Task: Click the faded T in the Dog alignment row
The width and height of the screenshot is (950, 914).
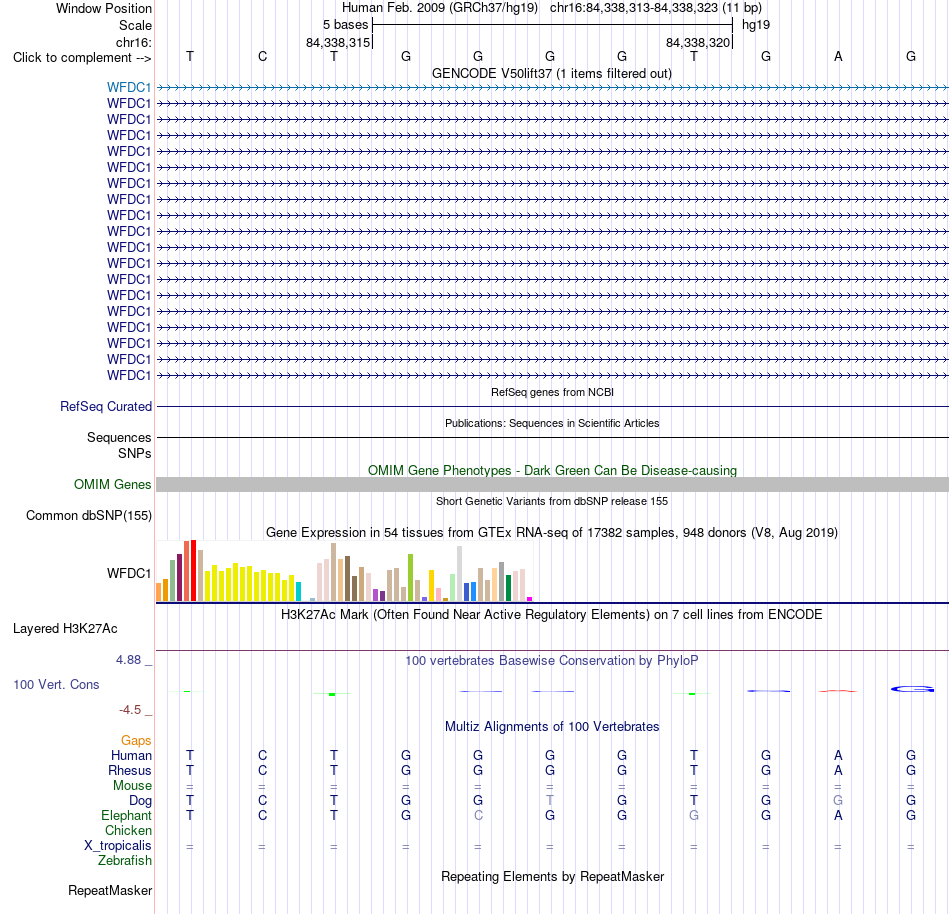Action: 550,800
